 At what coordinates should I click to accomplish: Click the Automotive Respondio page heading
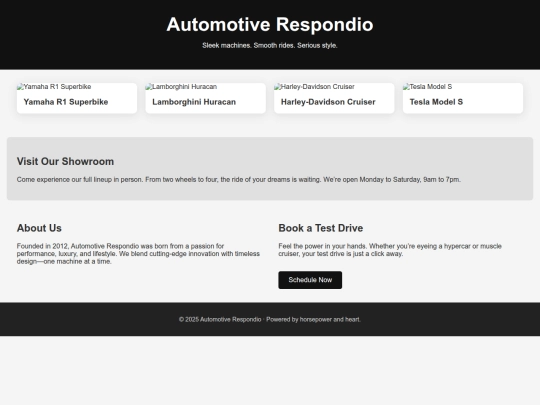pos(270,24)
